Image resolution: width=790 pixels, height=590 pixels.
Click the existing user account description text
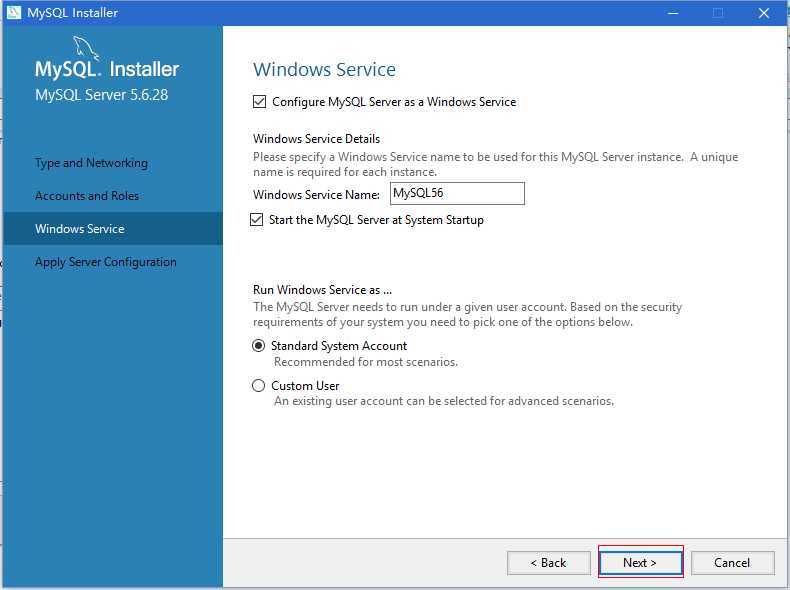tap(444, 401)
